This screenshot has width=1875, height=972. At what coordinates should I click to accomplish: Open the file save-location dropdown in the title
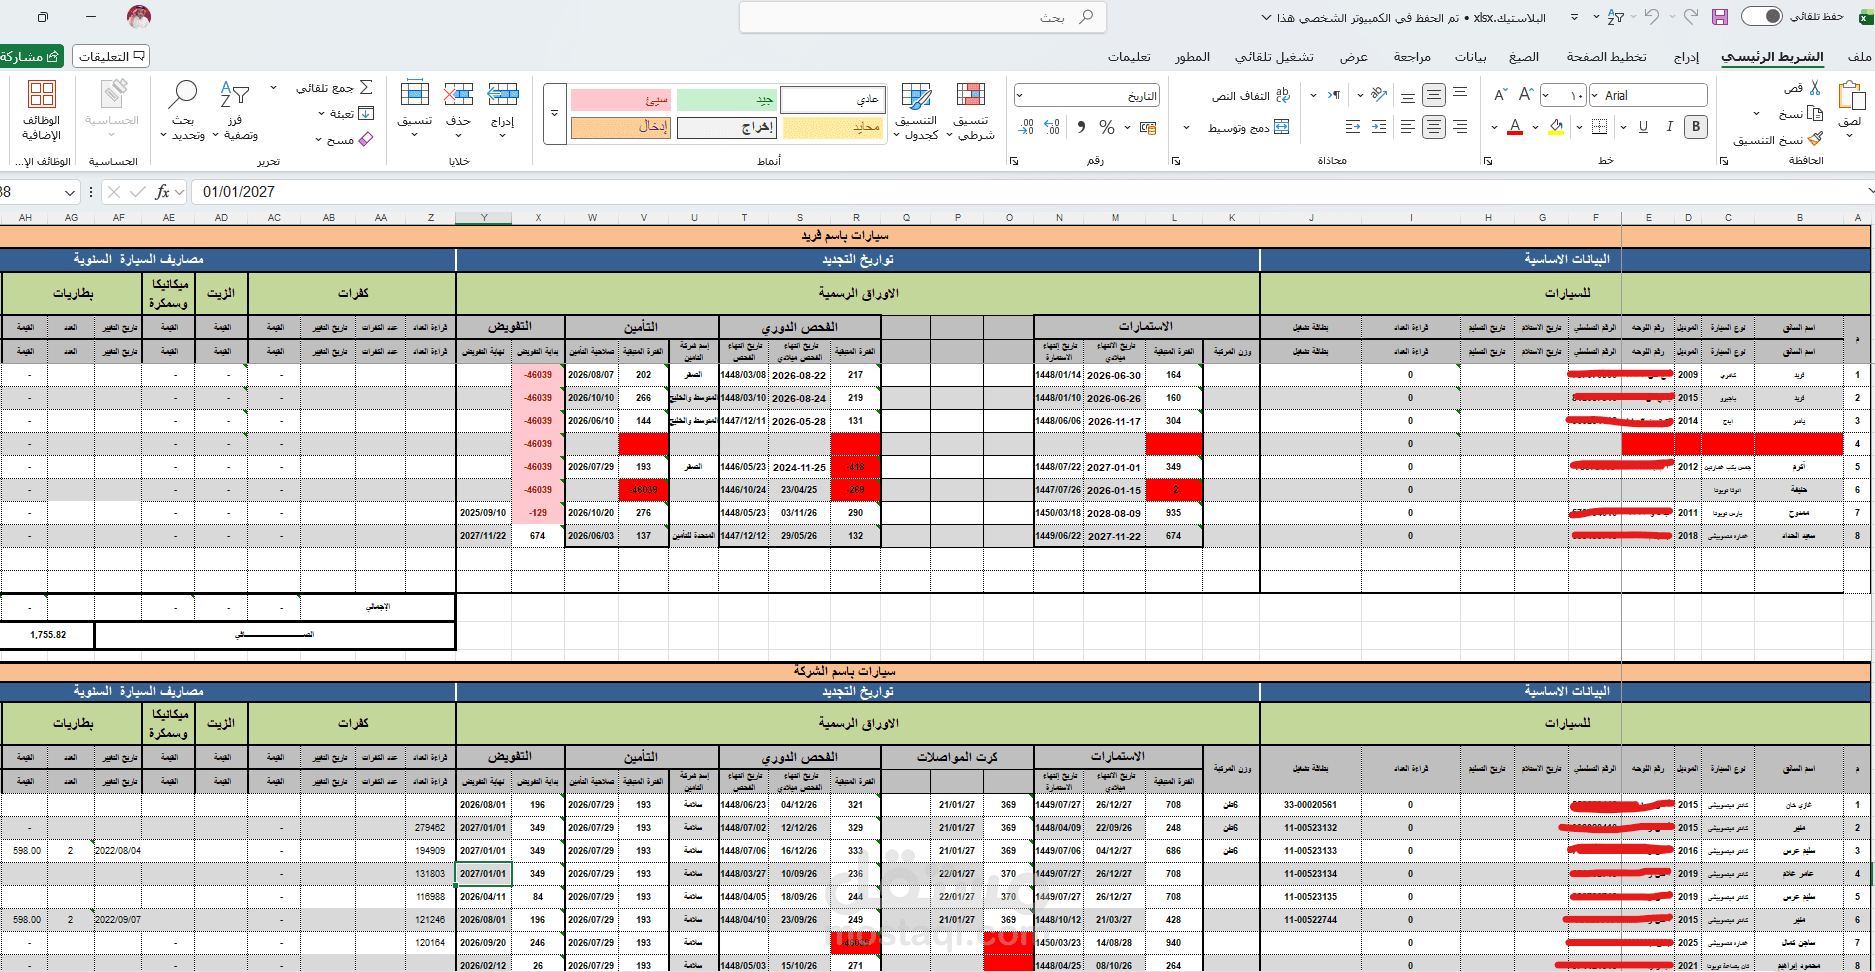pos(1266,17)
